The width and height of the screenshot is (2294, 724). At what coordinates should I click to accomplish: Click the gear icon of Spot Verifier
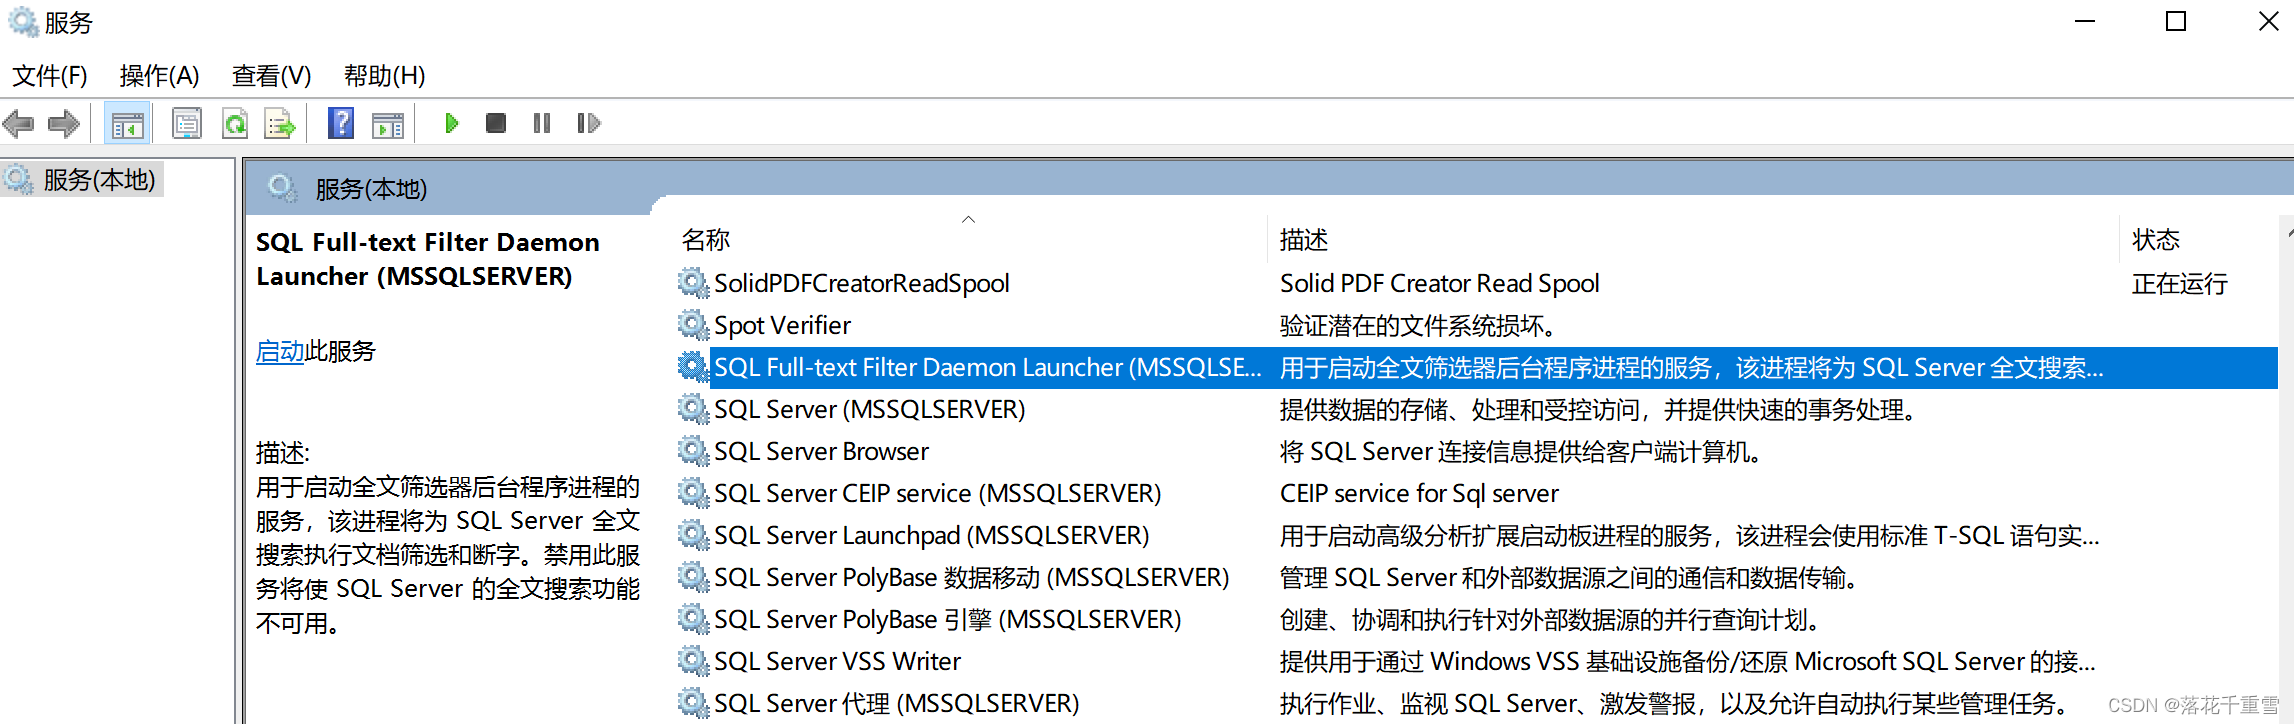(x=693, y=325)
